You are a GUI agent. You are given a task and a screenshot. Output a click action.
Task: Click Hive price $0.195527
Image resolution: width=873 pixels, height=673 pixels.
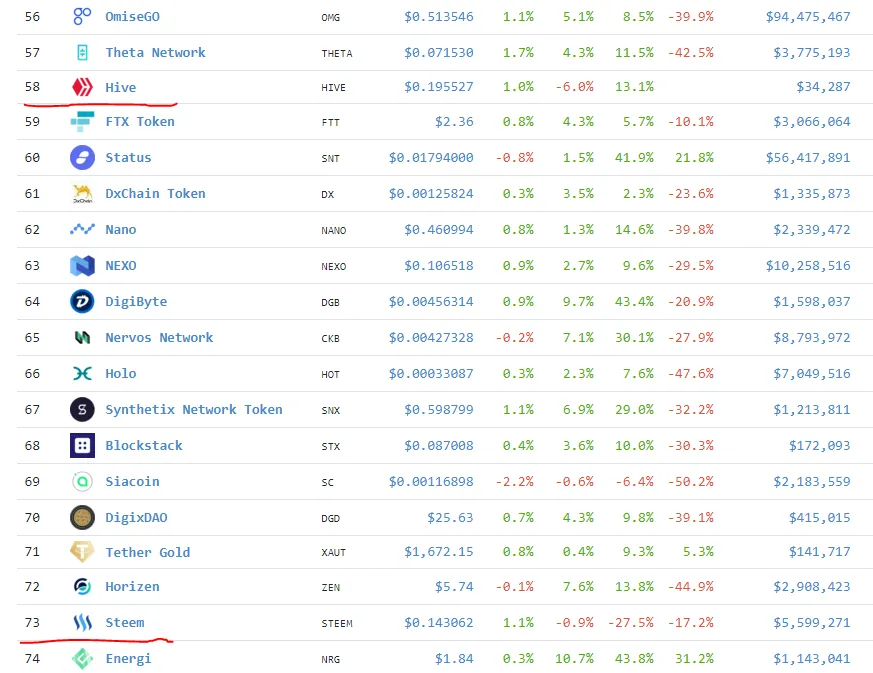pos(439,87)
